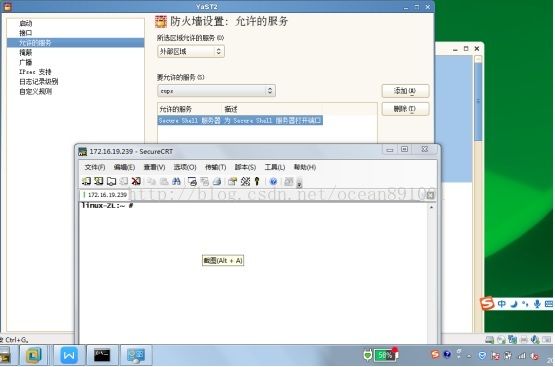
Task: Open 帮助(H) menu in SecureCRT
Action: 305,167
